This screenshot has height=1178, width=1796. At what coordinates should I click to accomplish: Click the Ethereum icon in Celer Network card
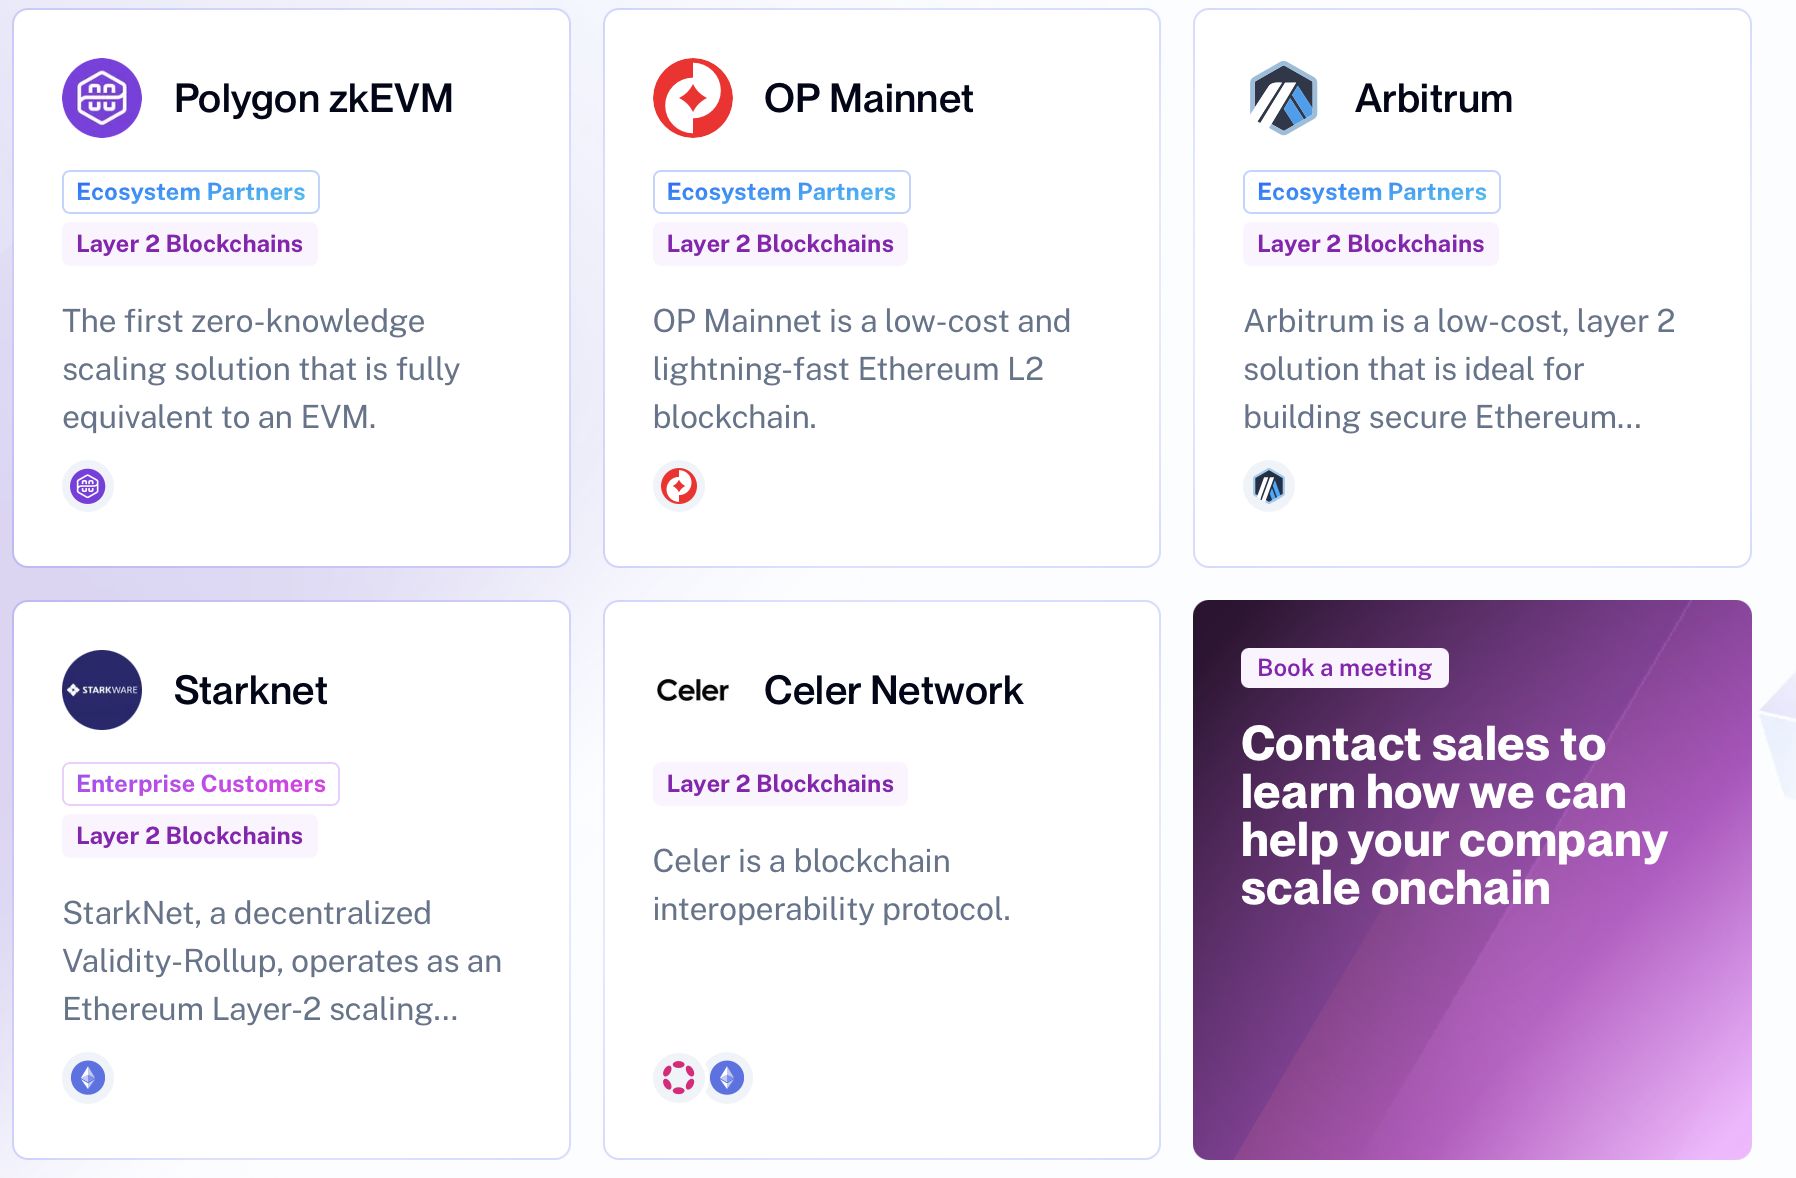[x=727, y=1078]
